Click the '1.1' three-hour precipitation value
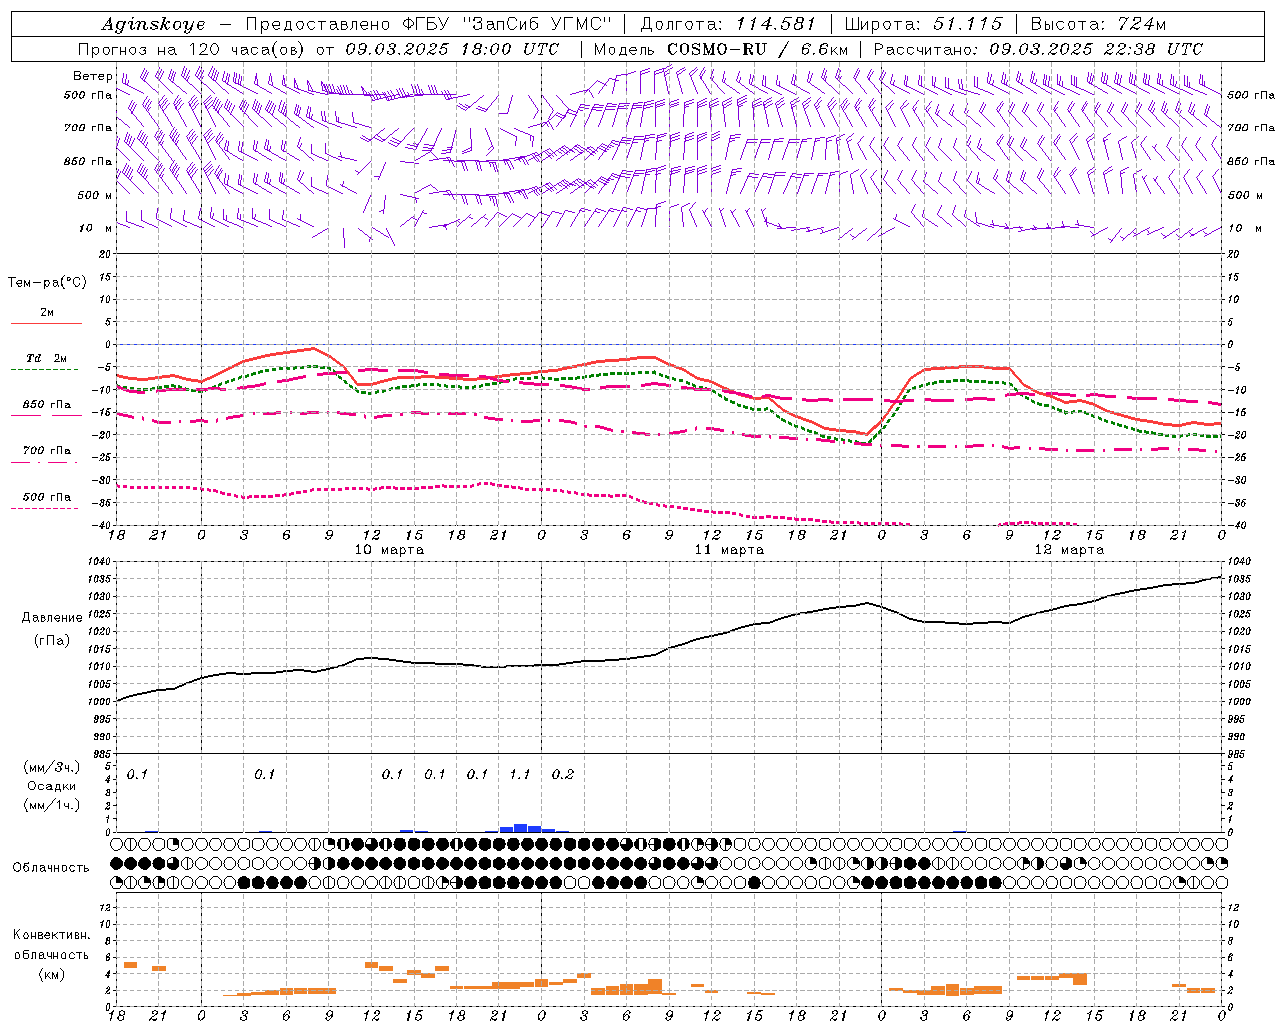 coord(520,775)
